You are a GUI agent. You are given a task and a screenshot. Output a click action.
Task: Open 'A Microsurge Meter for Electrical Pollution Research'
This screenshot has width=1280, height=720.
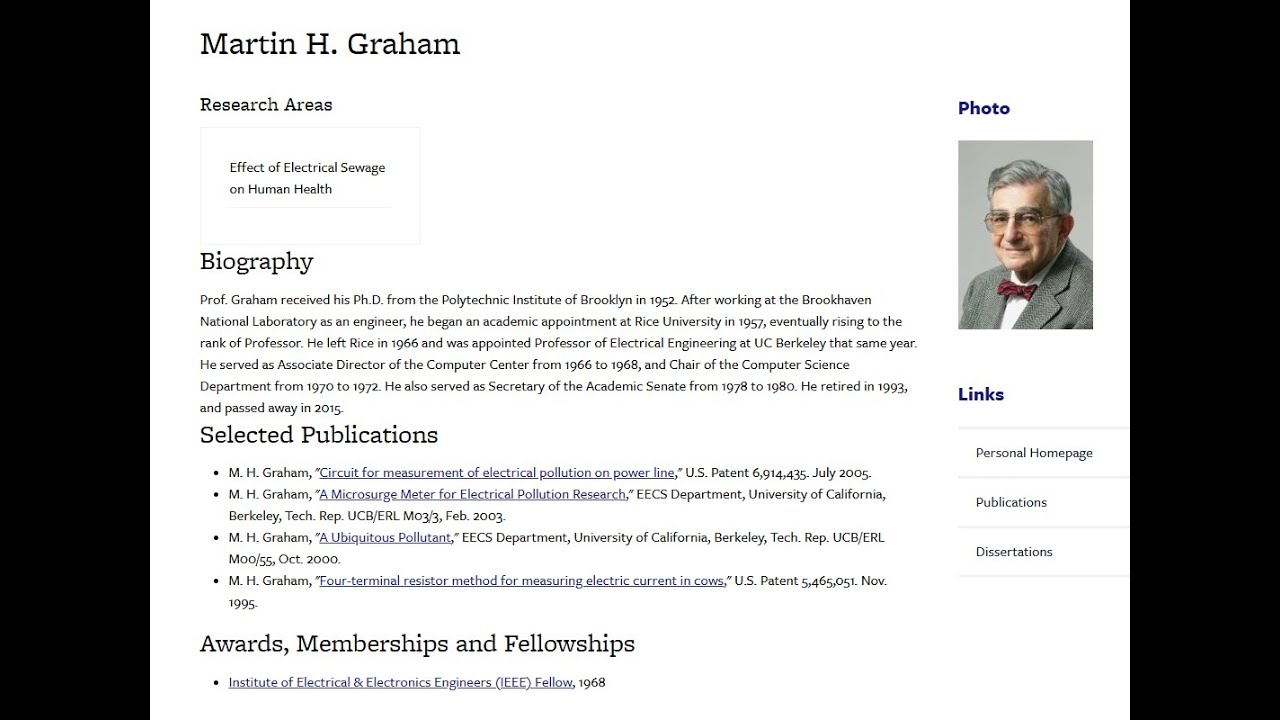click(x=472, y=494)
